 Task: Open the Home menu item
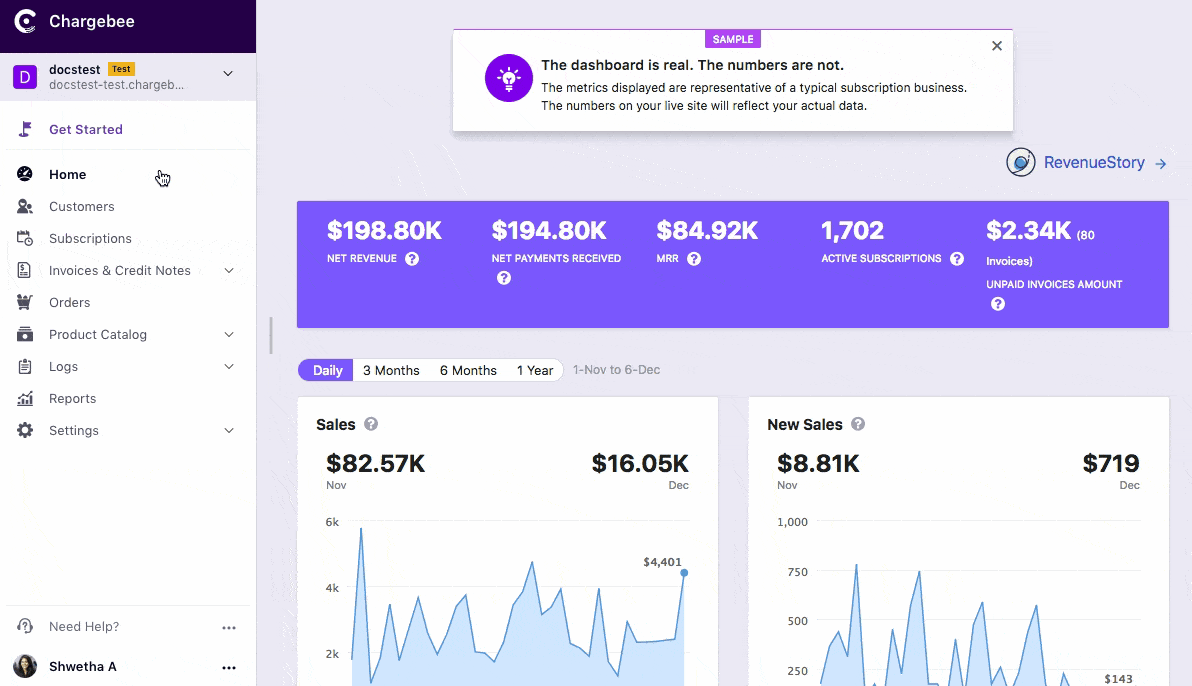(68, 175)
